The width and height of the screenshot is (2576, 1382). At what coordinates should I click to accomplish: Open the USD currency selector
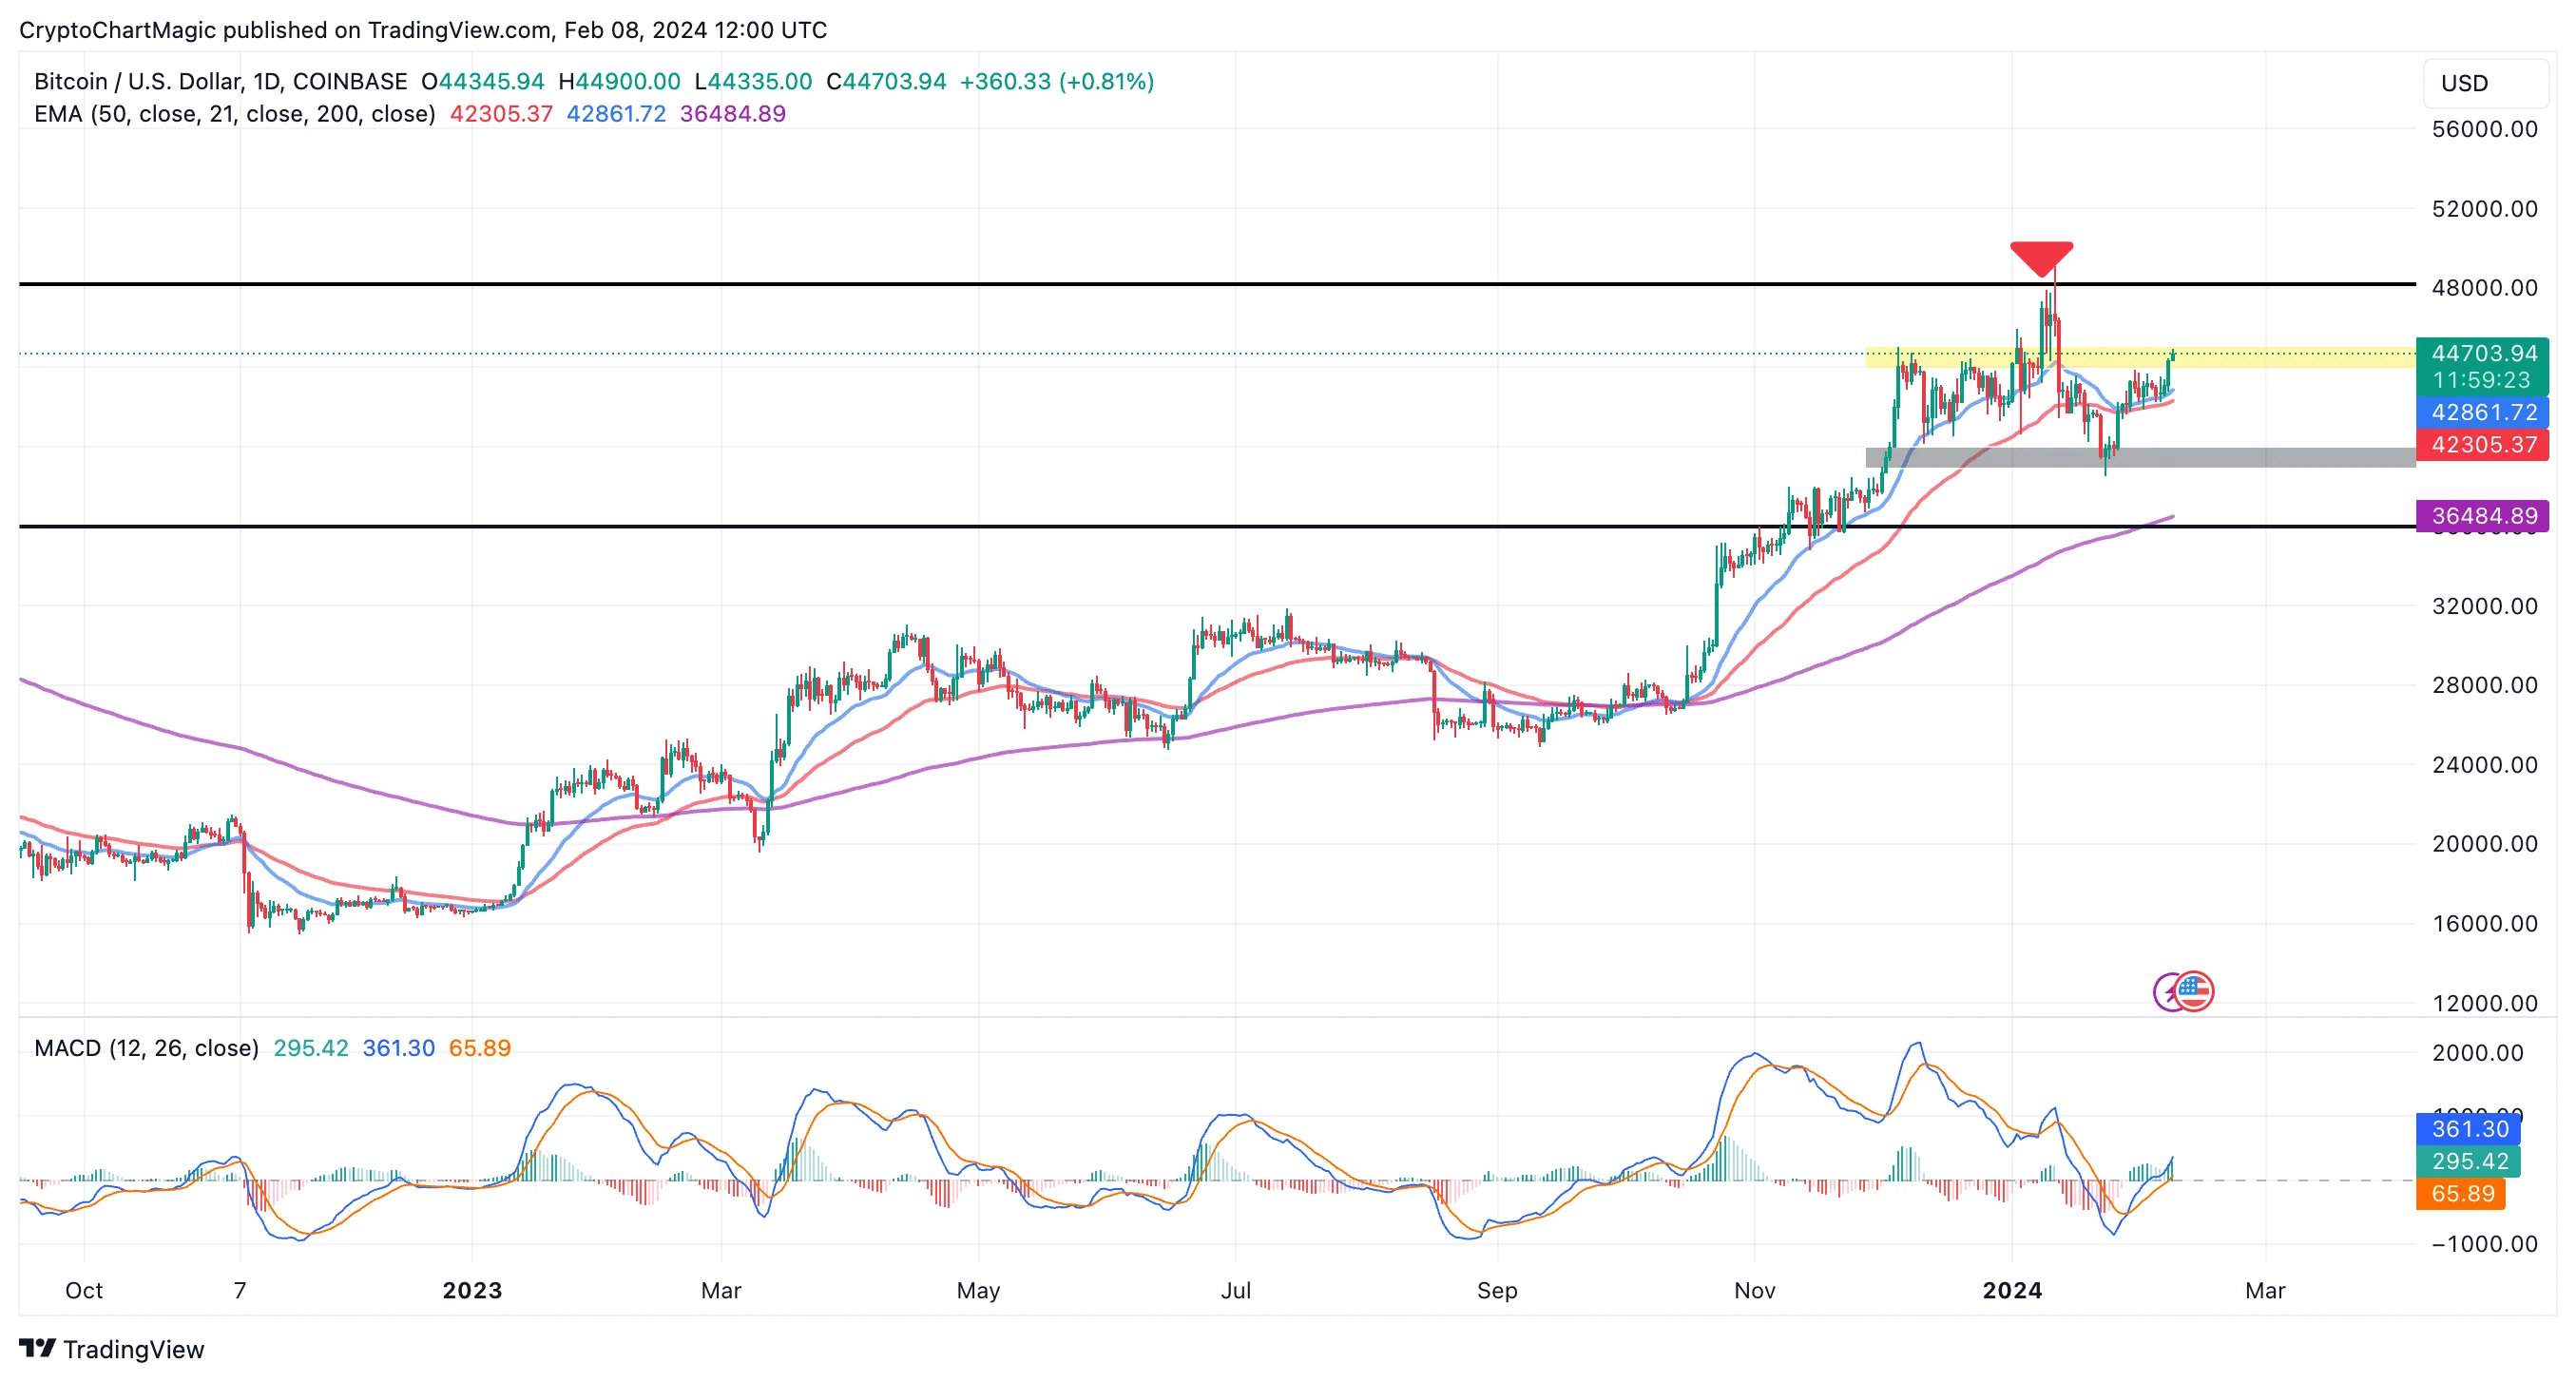[x=2484, y=83]
